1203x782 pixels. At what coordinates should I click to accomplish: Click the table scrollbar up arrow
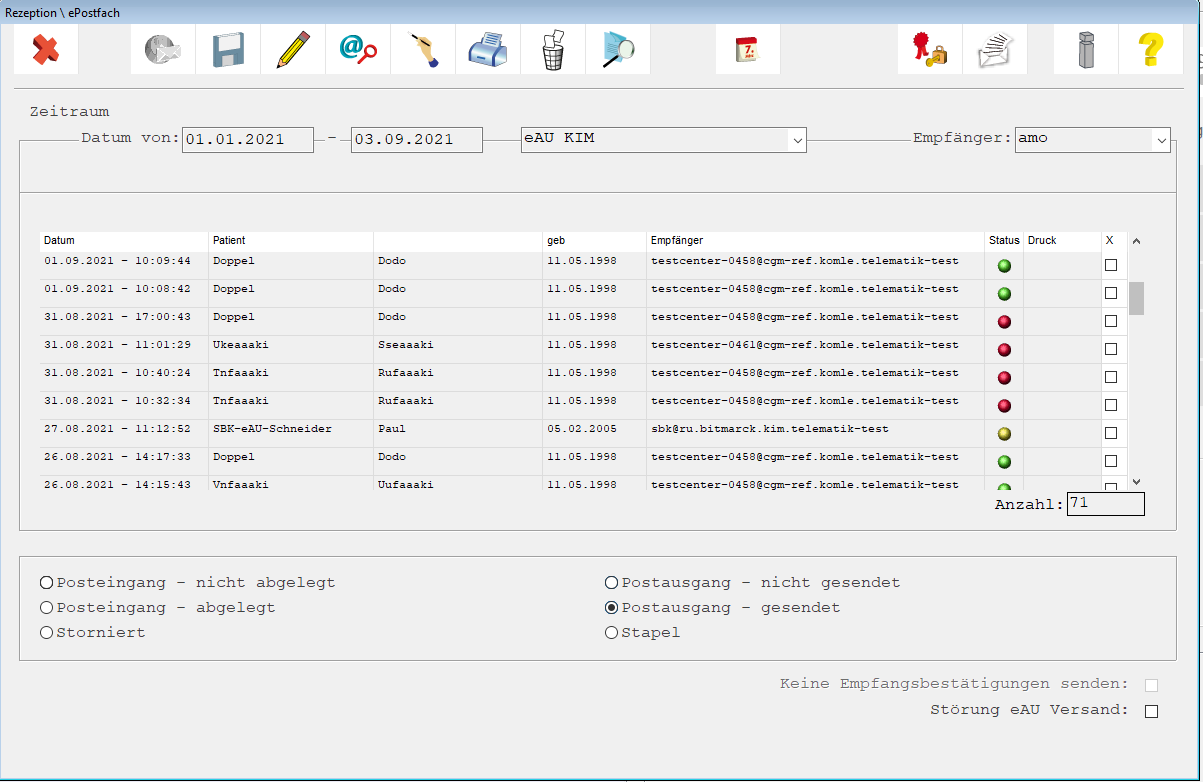point(1136,241)
